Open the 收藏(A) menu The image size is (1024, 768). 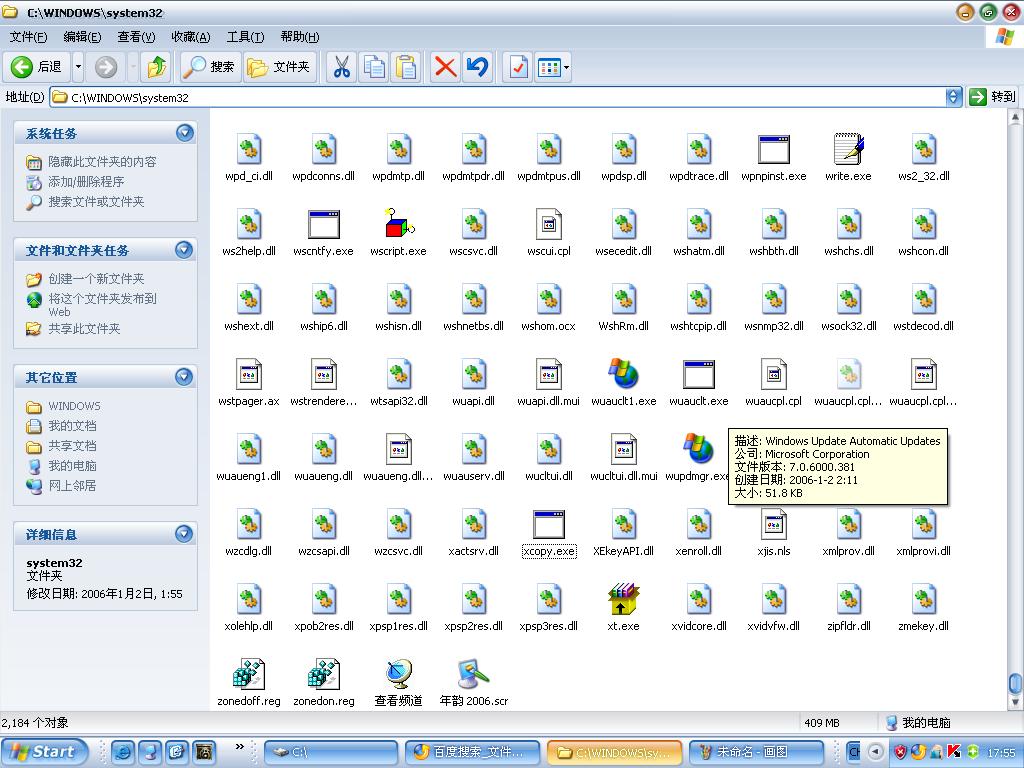(x=191, y=37)
